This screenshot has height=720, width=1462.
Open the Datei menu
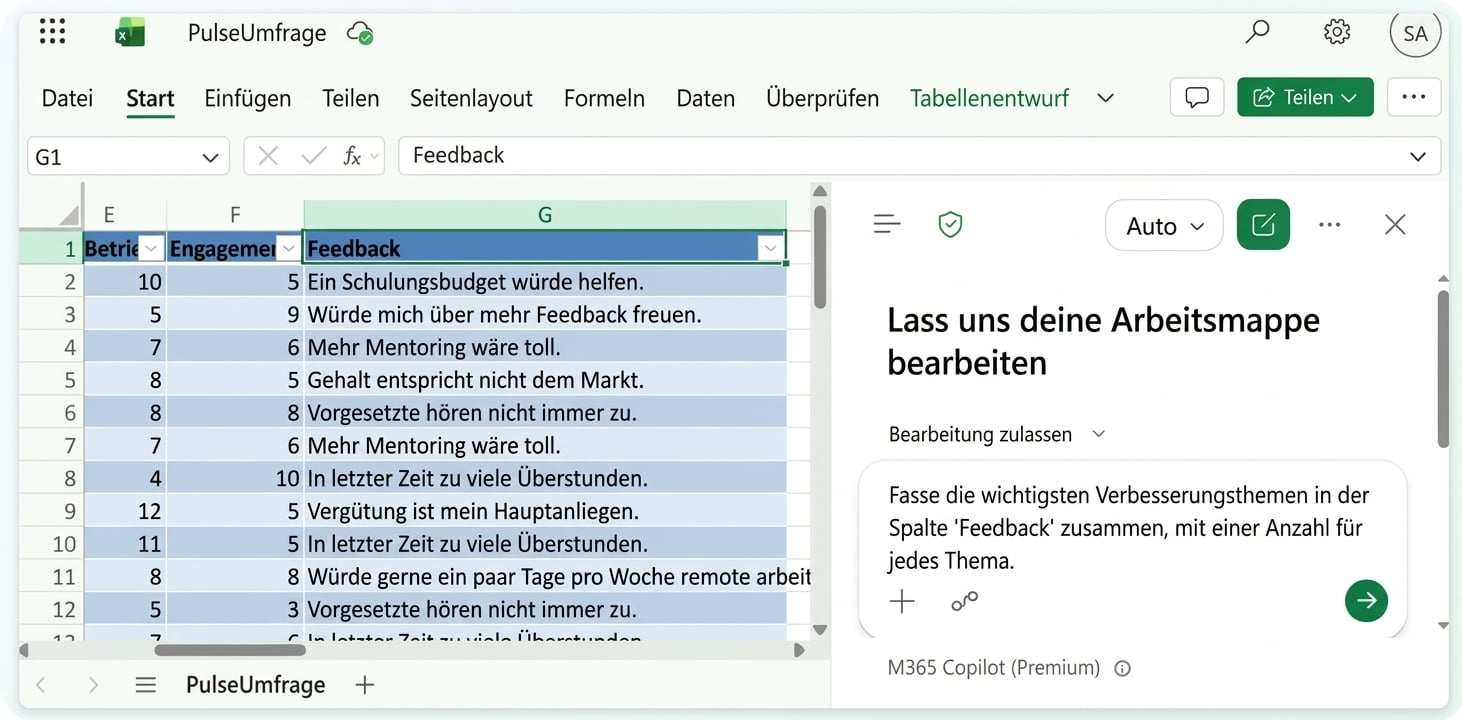tap(67, 98)
